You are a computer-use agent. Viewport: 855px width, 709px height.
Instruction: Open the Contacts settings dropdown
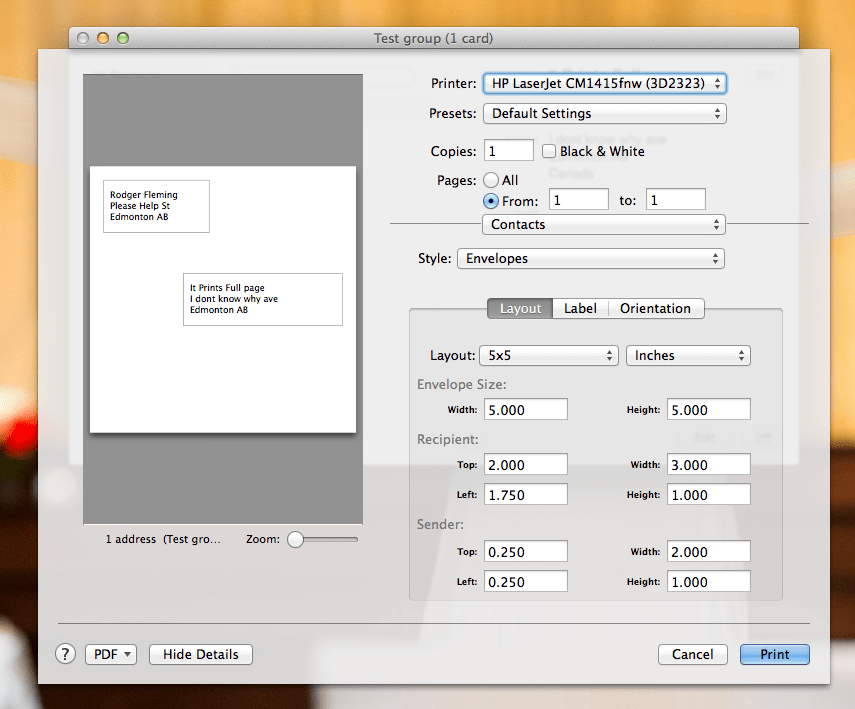point(603,224)
